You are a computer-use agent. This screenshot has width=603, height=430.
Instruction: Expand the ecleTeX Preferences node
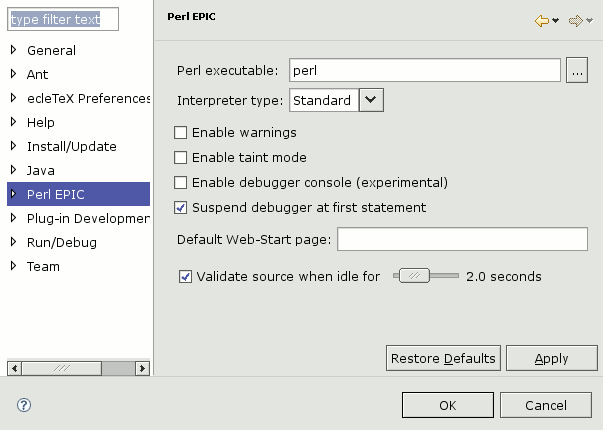coord(13,98)
